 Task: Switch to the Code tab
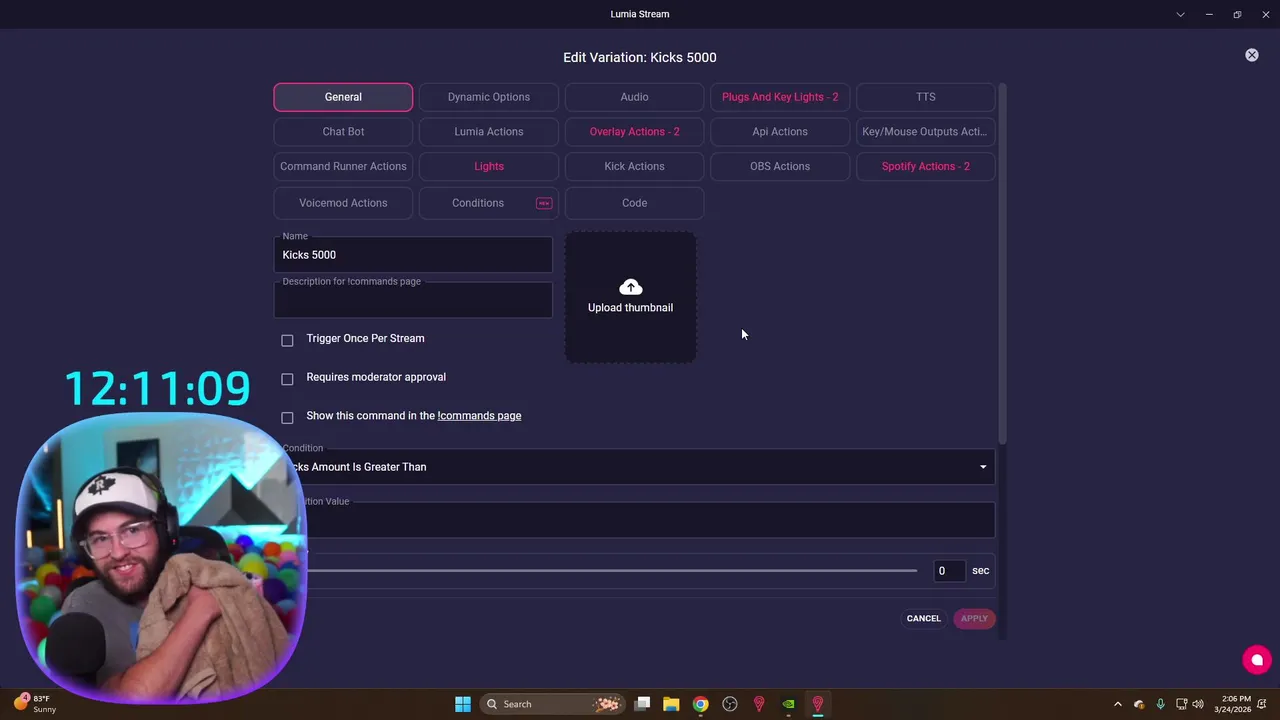point(634,203)
